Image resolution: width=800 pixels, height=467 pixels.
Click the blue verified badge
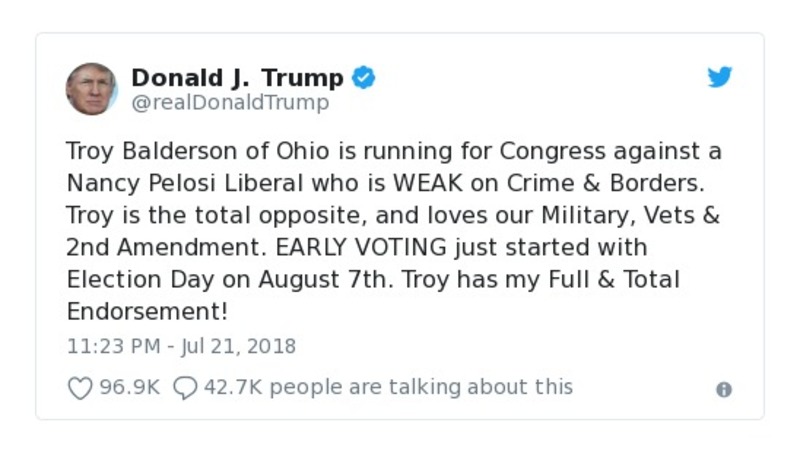(364, 78)
